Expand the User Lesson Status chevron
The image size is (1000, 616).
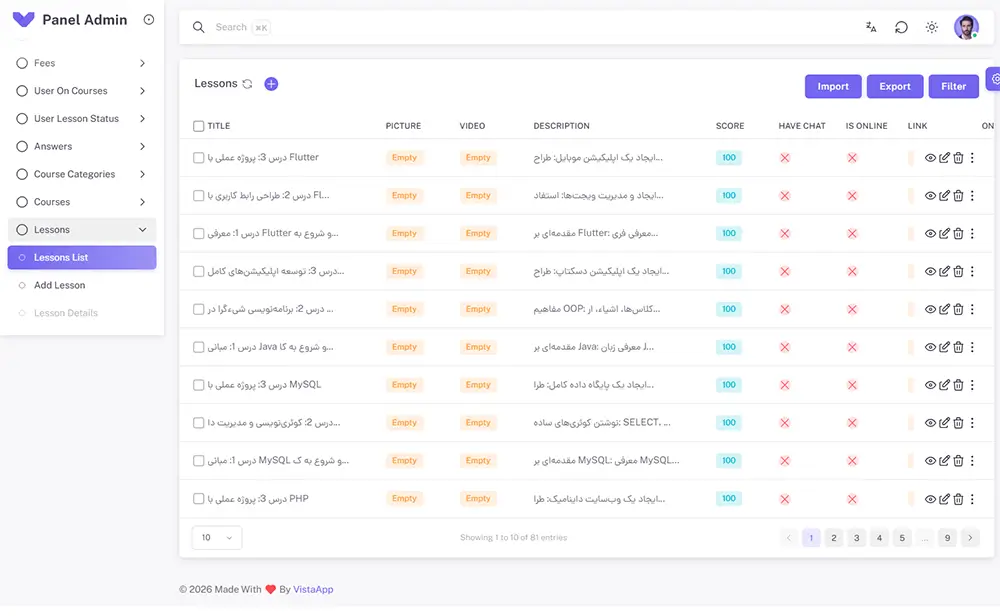click(142, 119)
